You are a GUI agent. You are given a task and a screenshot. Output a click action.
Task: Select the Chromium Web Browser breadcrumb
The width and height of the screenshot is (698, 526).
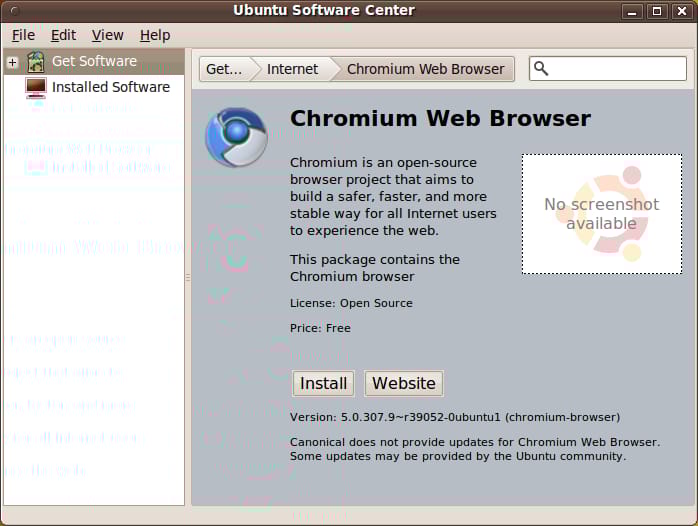[425, 69]
